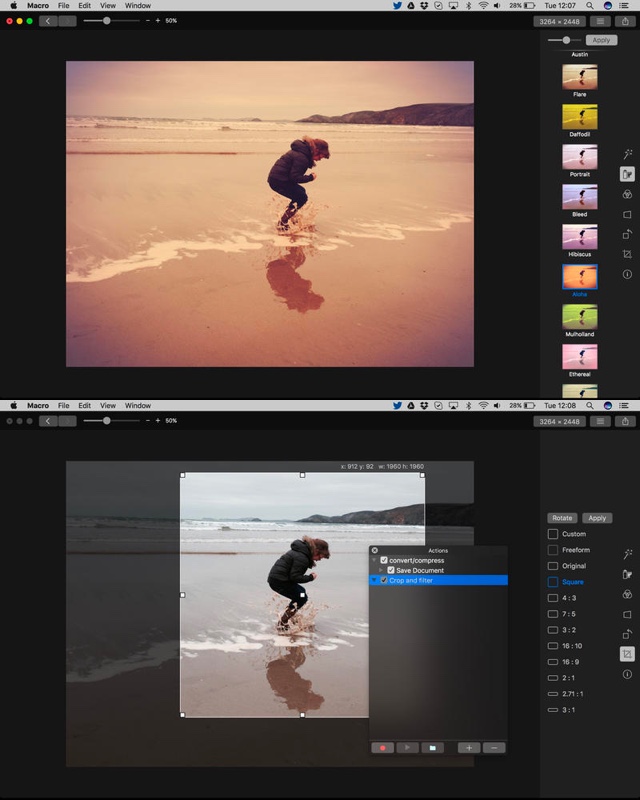640x800 pixels.
Task: Collapse the convert/compress action group
Action: point(374,560)
